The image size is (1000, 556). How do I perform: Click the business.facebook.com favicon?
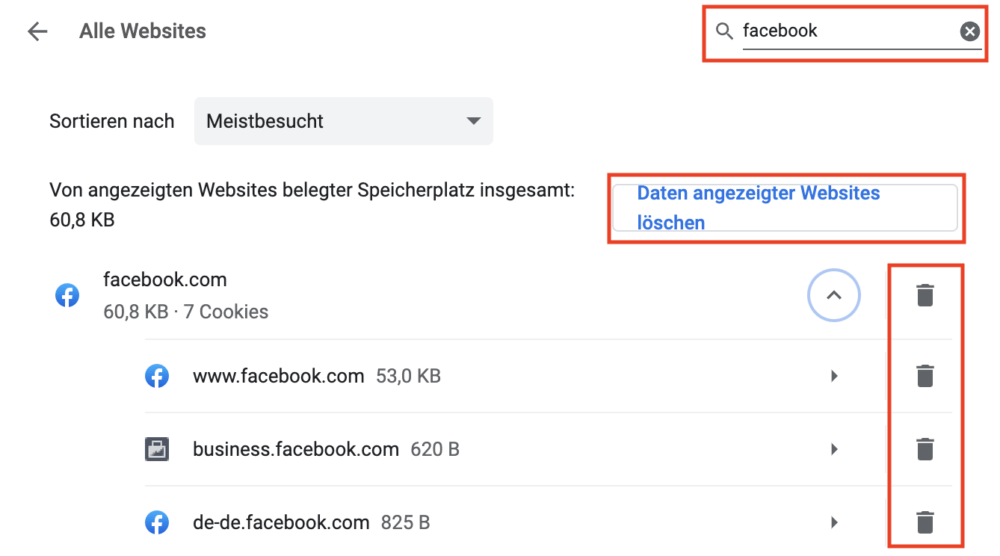[x=157, y=449]
